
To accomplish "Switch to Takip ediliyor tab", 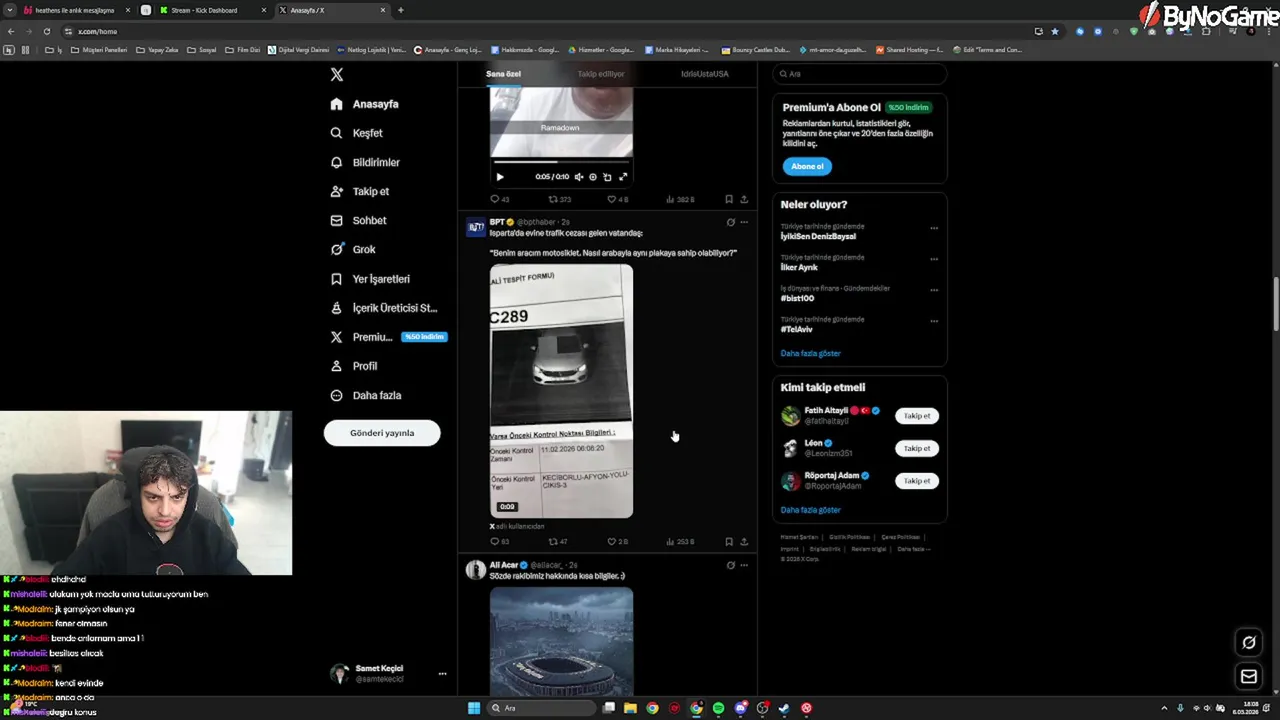I will (601, 74).
